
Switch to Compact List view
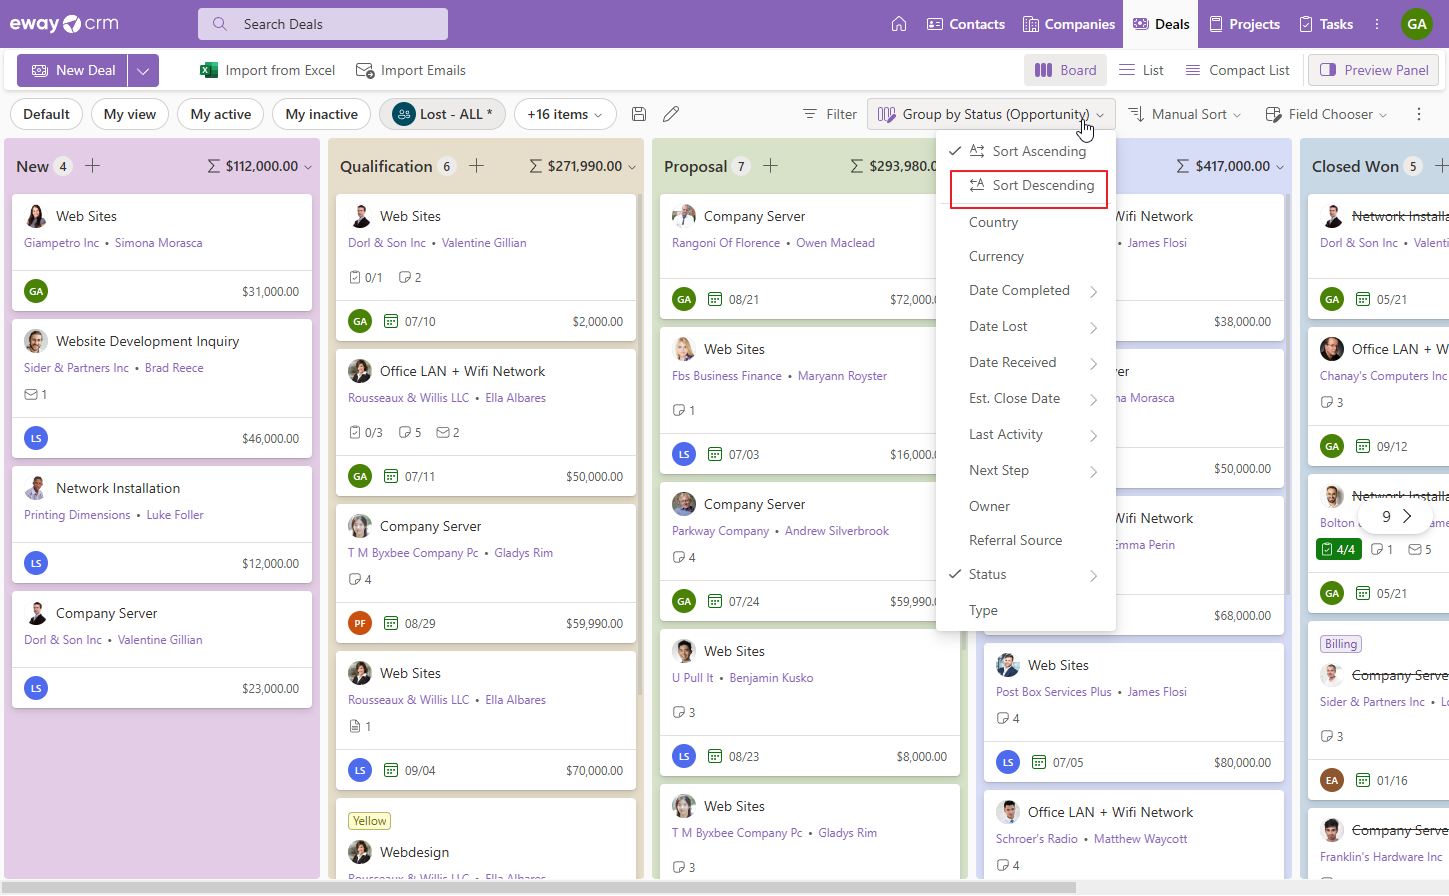pyautogui.click(x=1237, y=70)
